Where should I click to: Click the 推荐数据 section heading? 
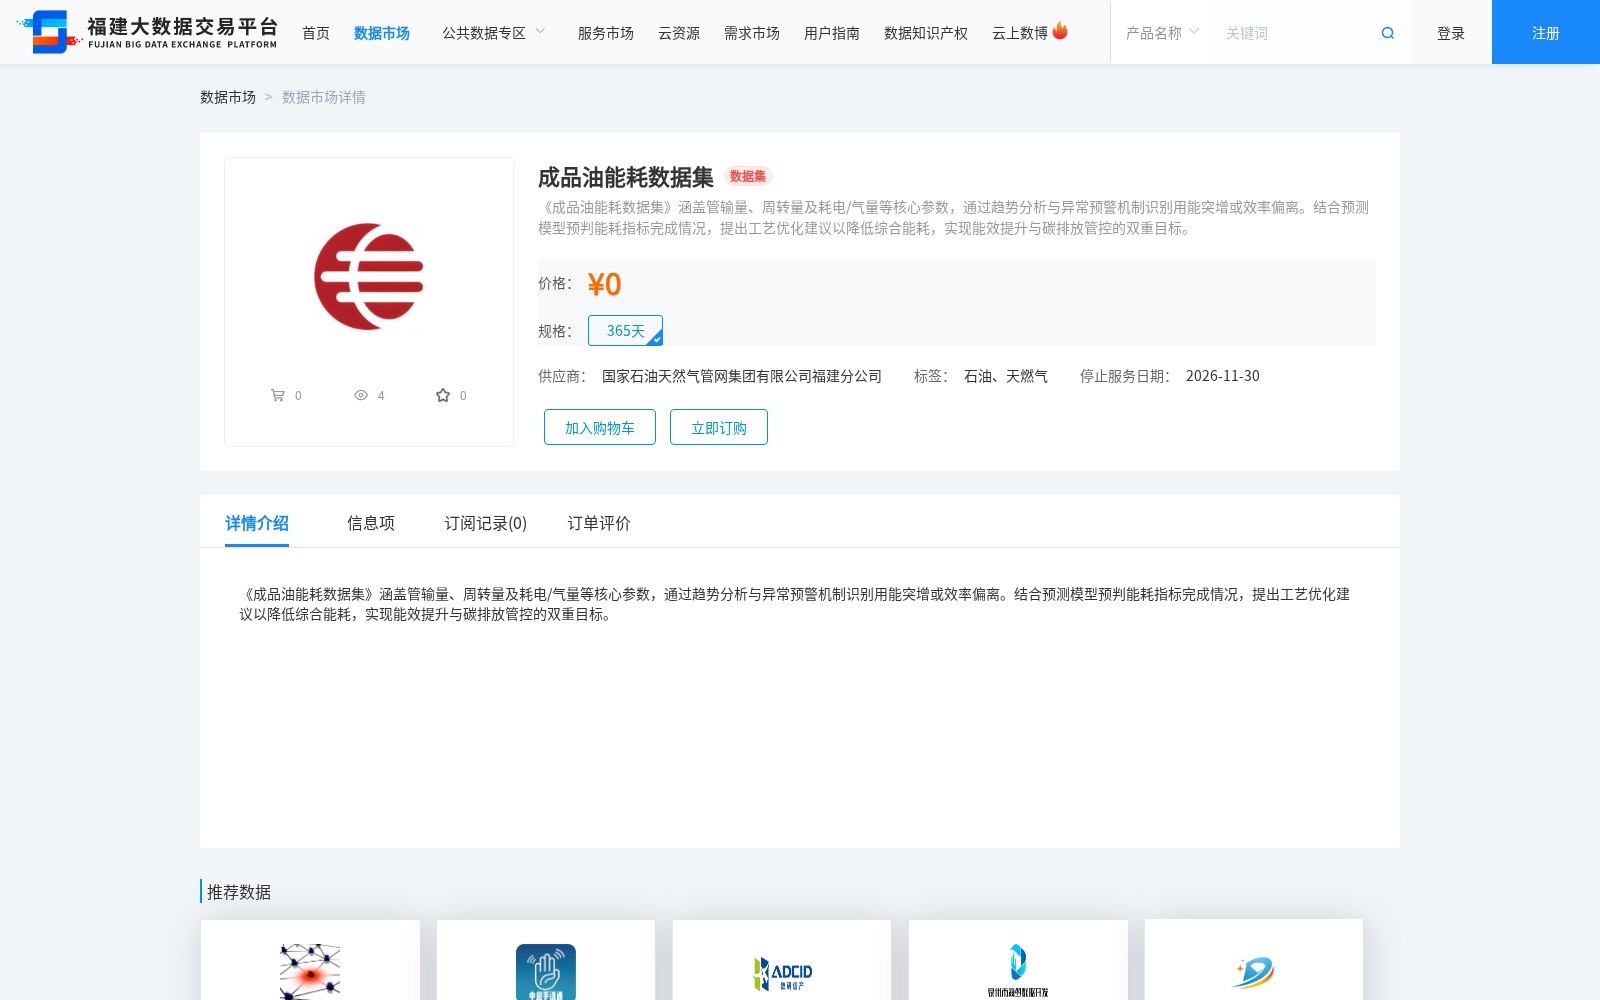point(239,892)
